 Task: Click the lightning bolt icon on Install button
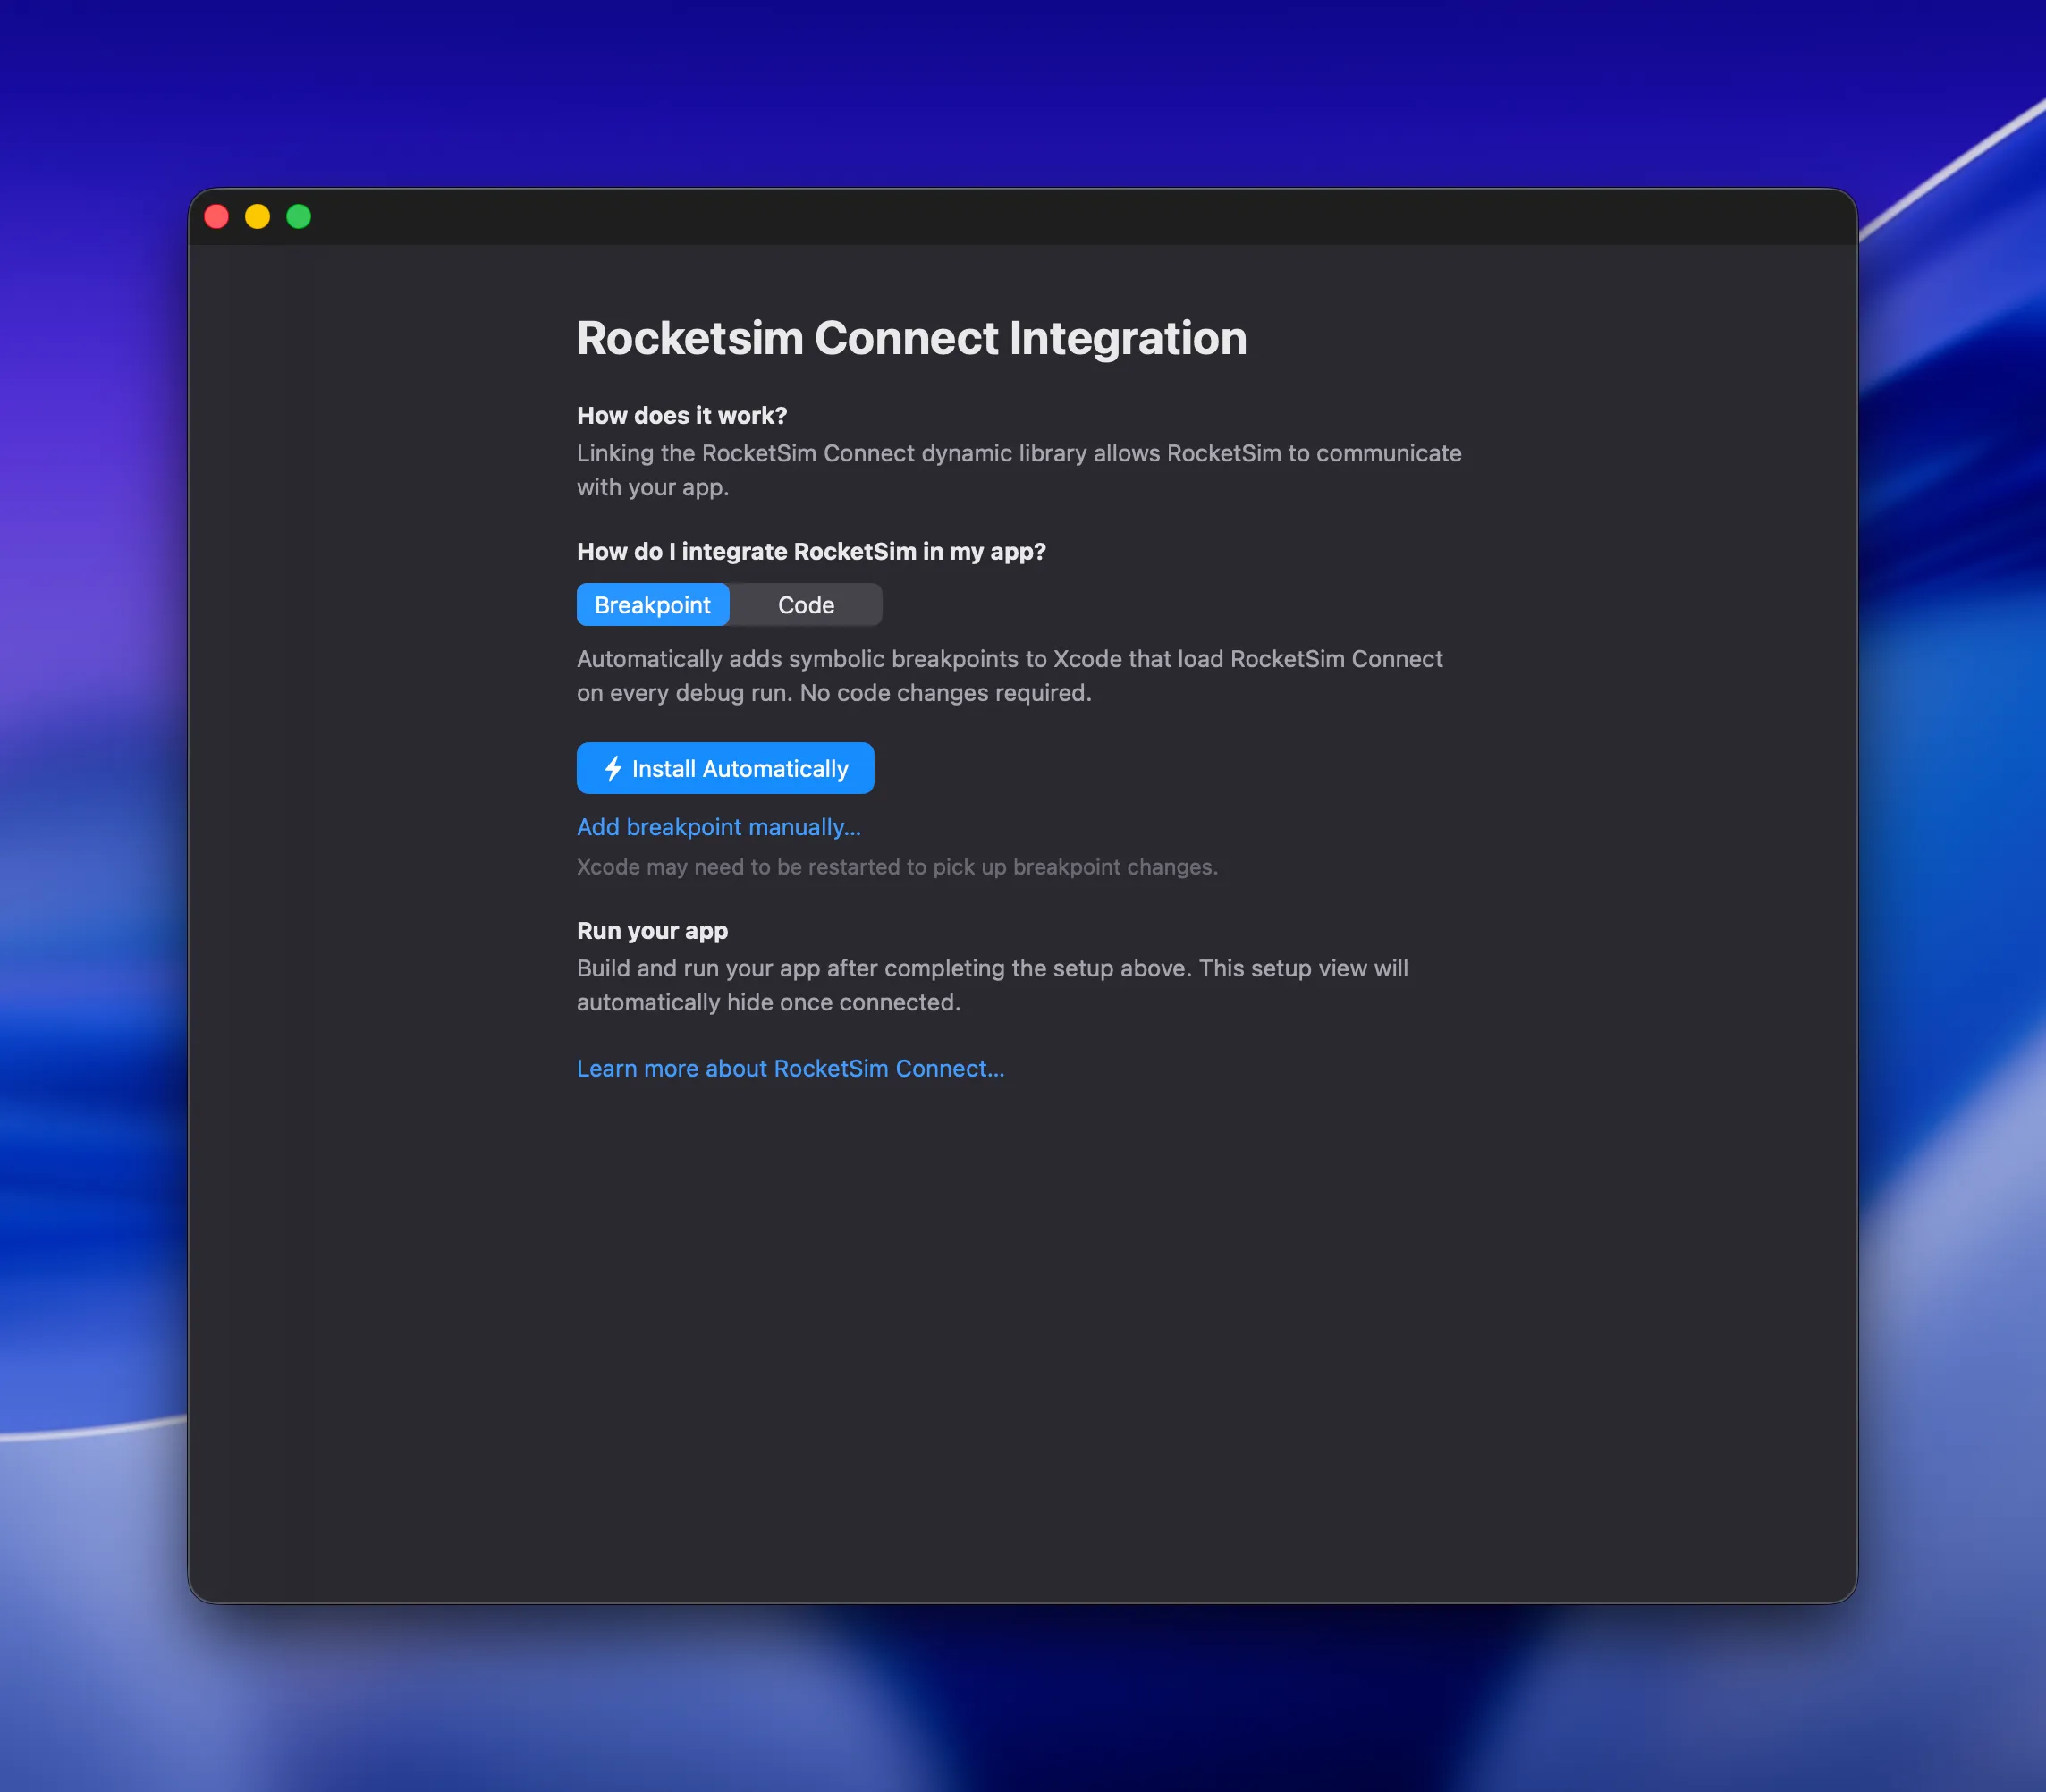[x=613, y=768]
